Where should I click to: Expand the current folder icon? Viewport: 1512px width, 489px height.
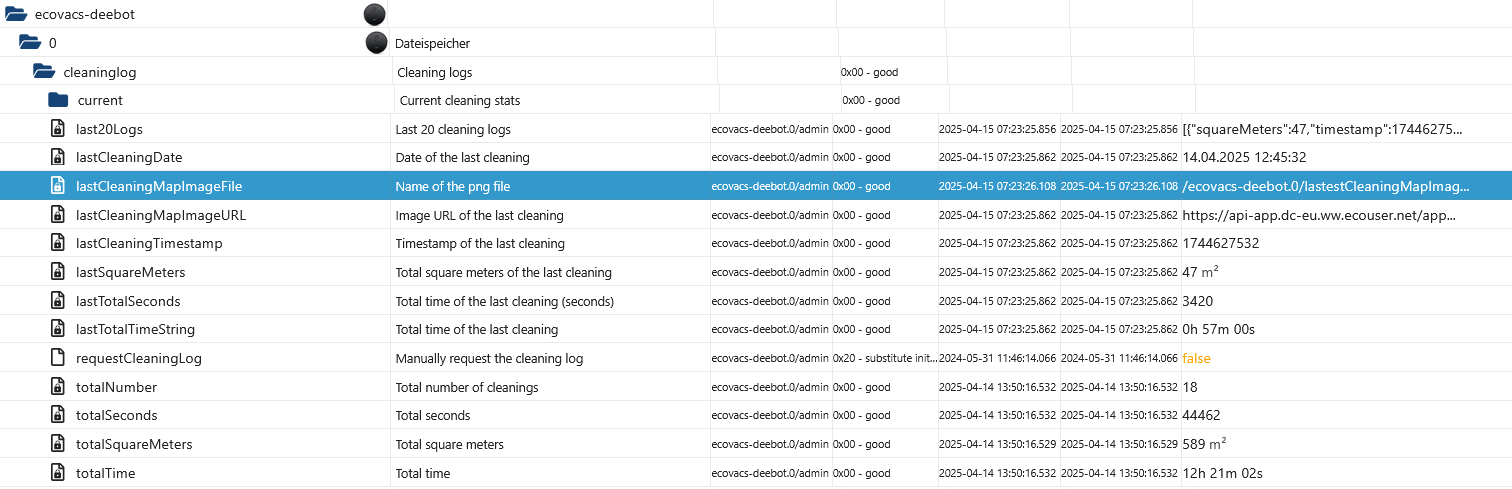(x=59, y=100)
